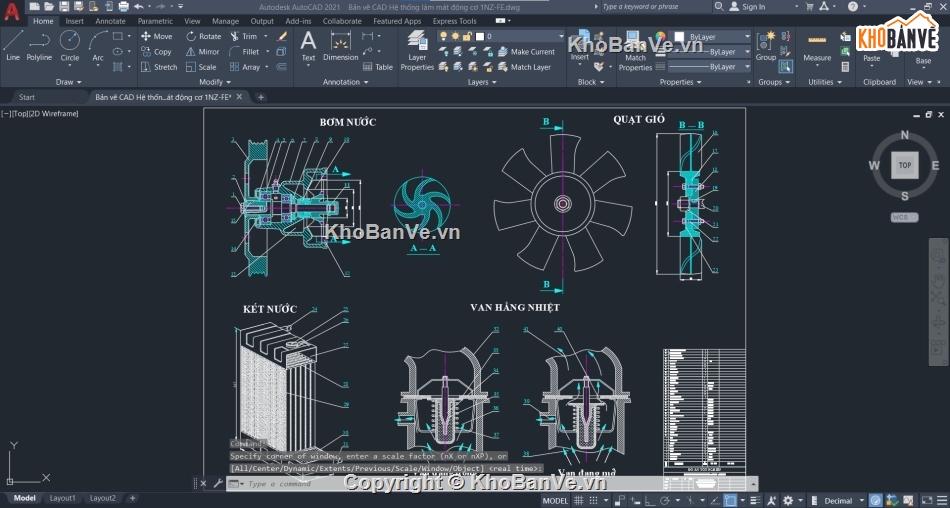Toggle clean screen mode
Screen dimensions: 950x508
click(x=927, y=501)
